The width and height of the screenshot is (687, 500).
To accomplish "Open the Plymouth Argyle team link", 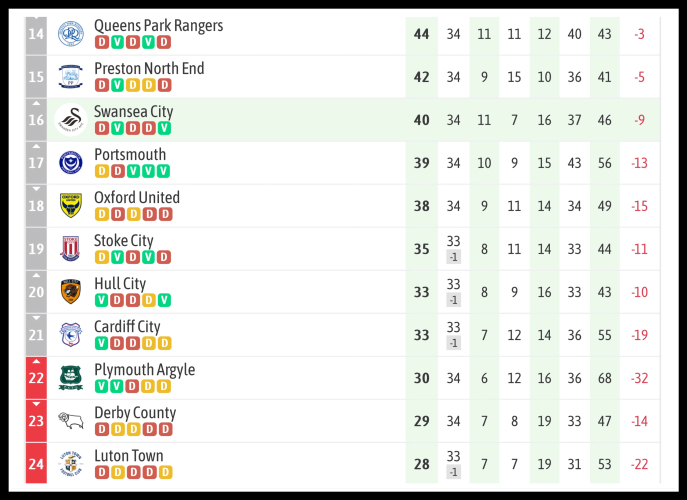I will (x=144, y=370).
